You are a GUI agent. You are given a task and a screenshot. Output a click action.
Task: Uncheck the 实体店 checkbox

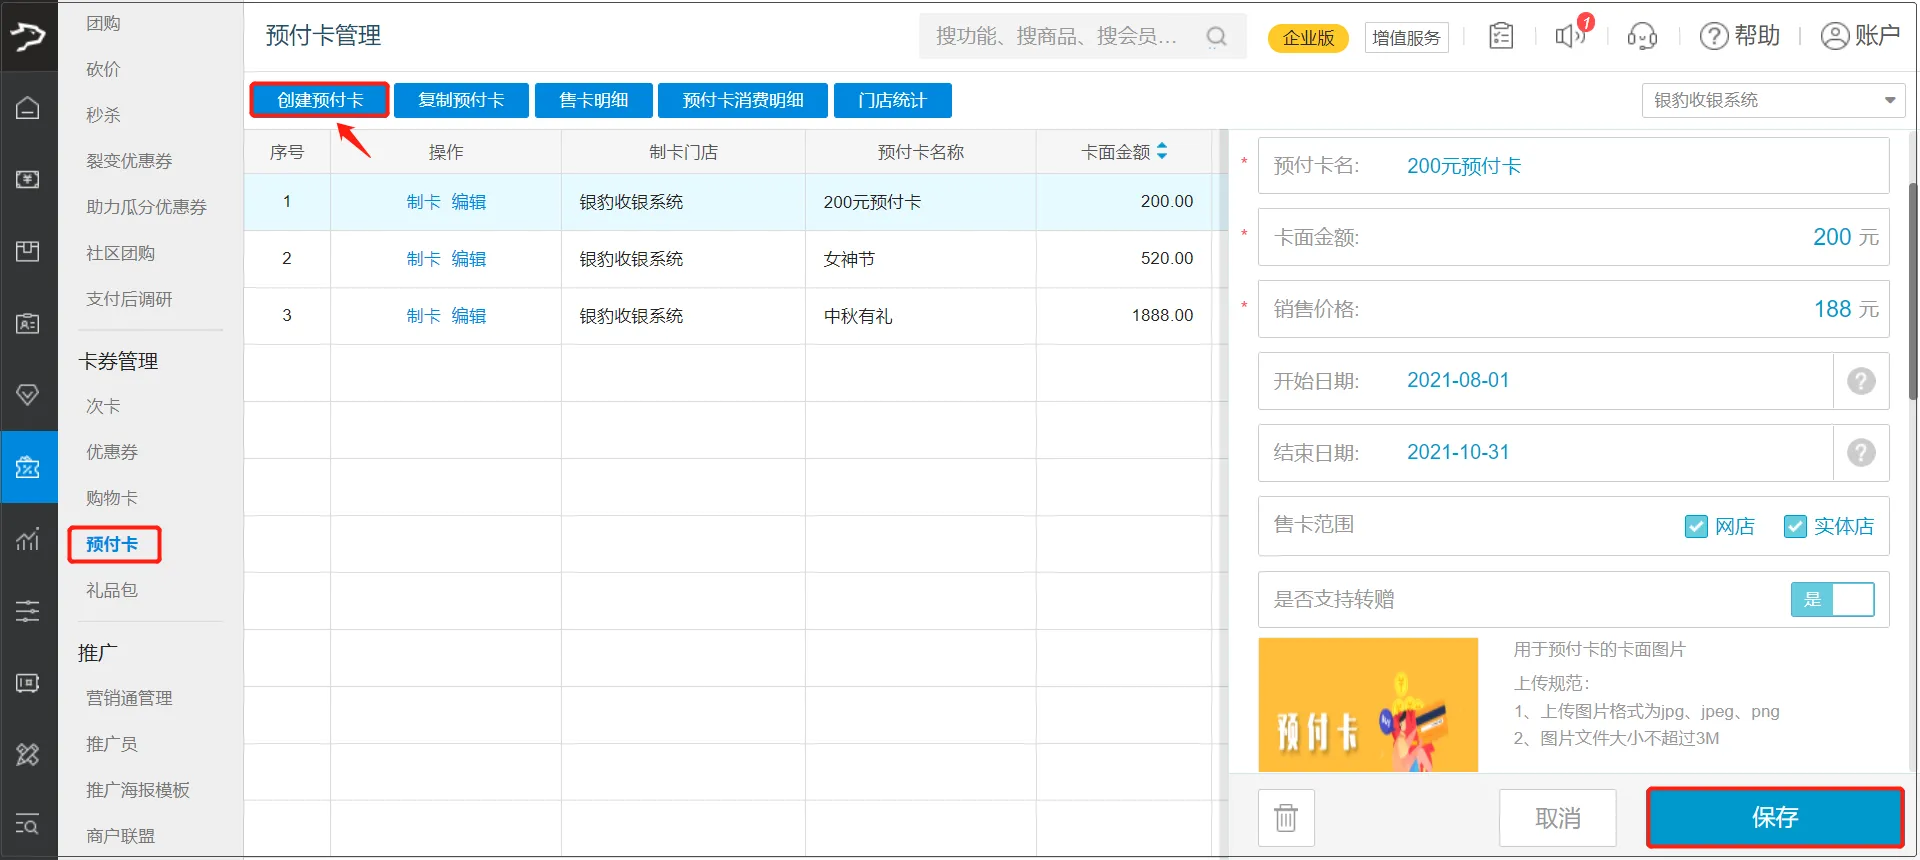tap(1795, 526)
